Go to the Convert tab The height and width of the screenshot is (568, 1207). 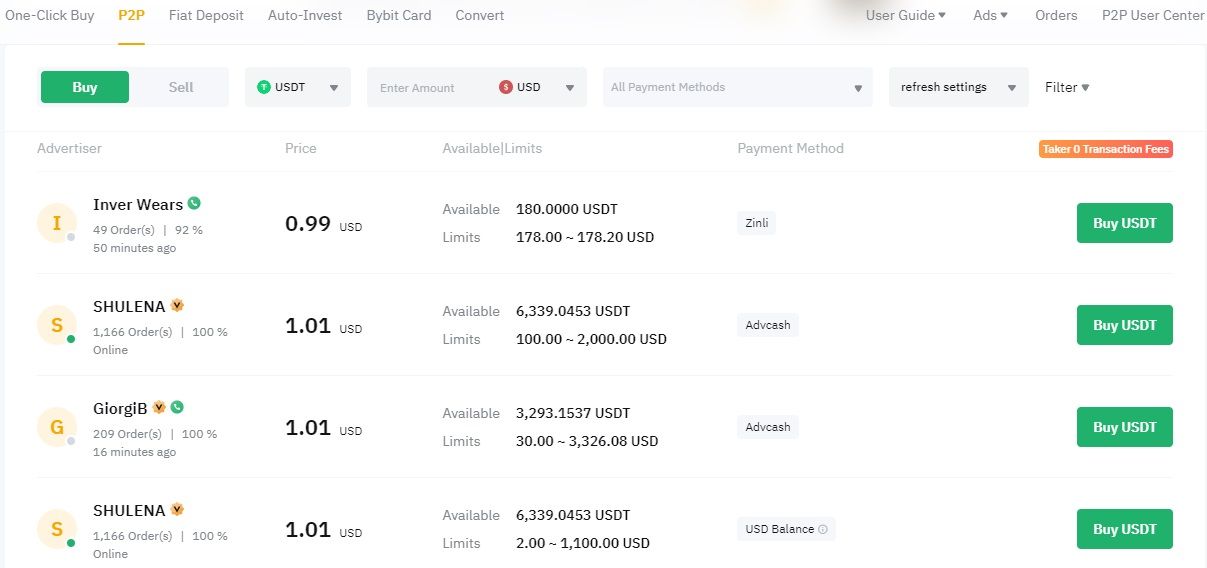coord(480,15)
